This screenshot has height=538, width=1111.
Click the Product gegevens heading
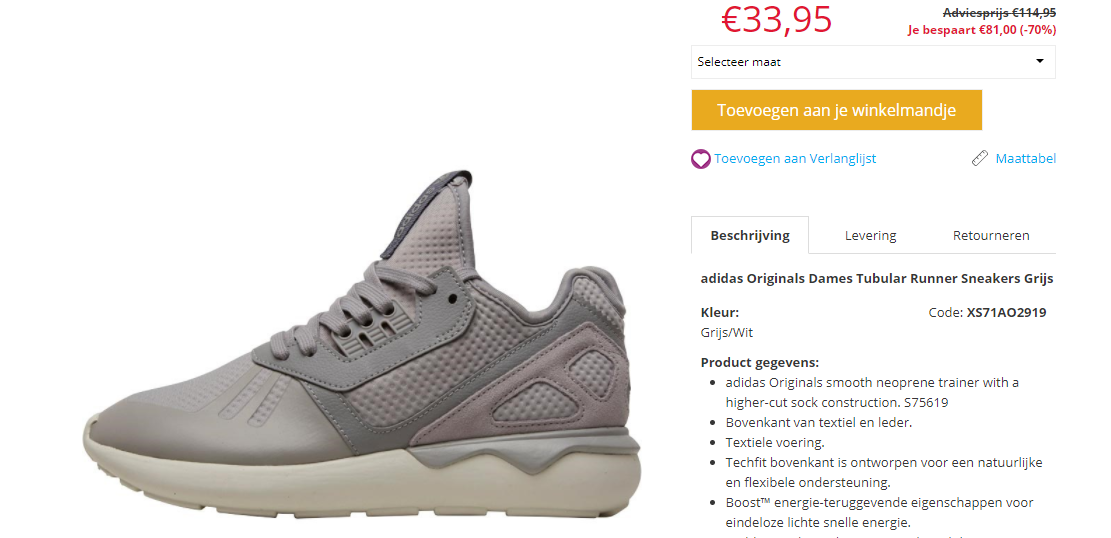tap(760, 362)
